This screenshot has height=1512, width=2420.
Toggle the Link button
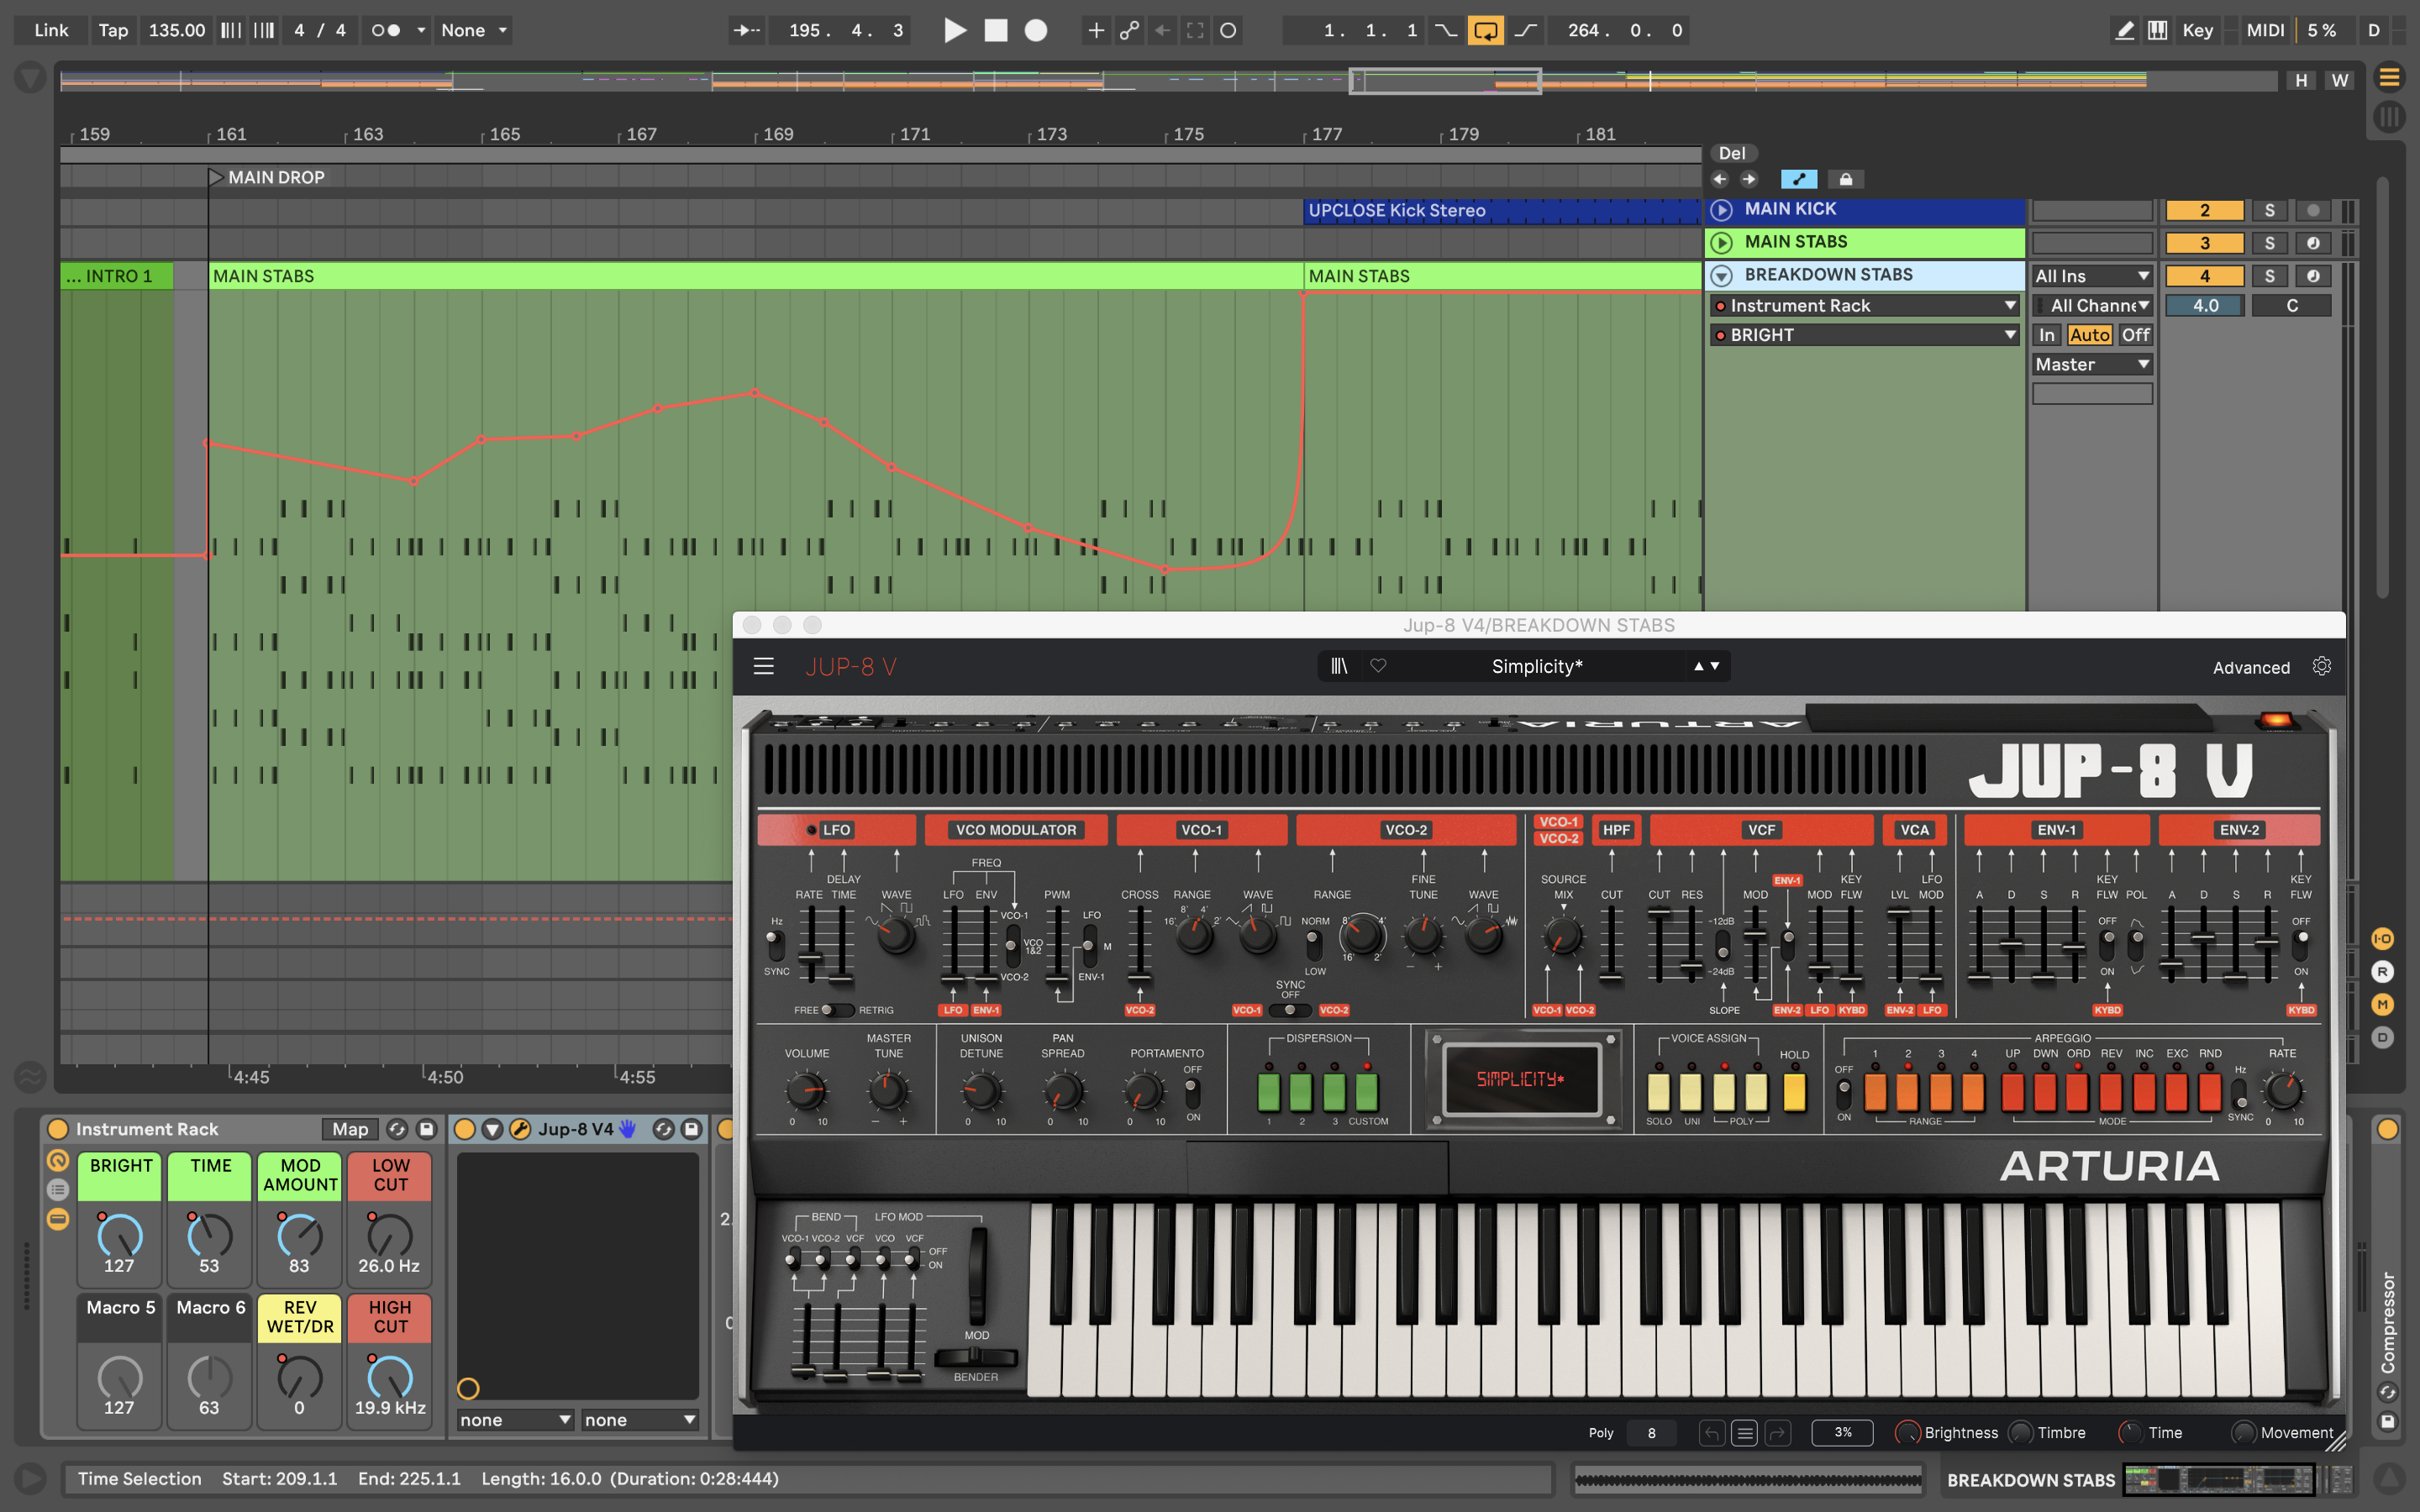click(x=51, y=30)
